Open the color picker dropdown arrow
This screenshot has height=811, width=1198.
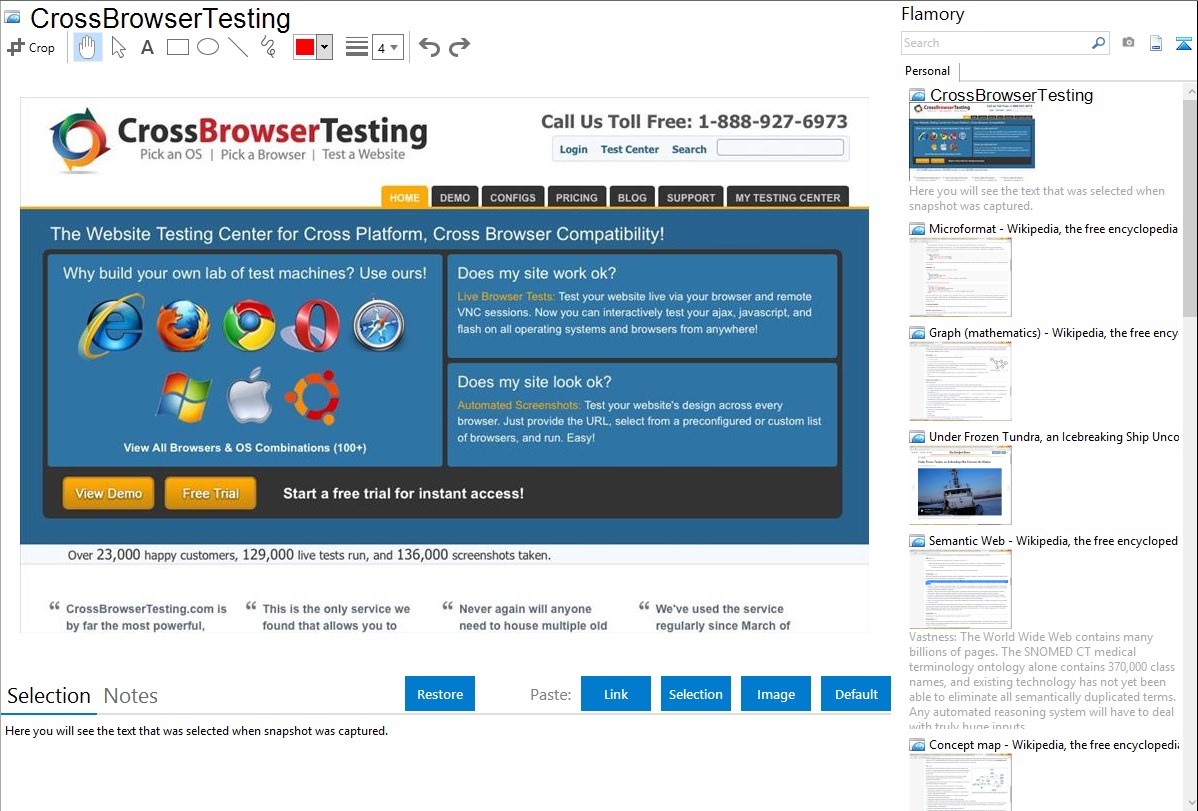[325, 47]
